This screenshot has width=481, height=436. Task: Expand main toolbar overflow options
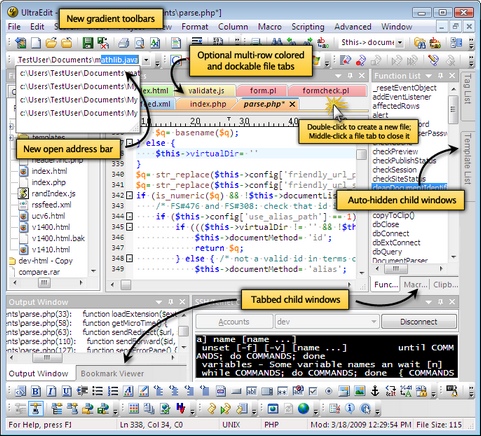coord(471,43)
